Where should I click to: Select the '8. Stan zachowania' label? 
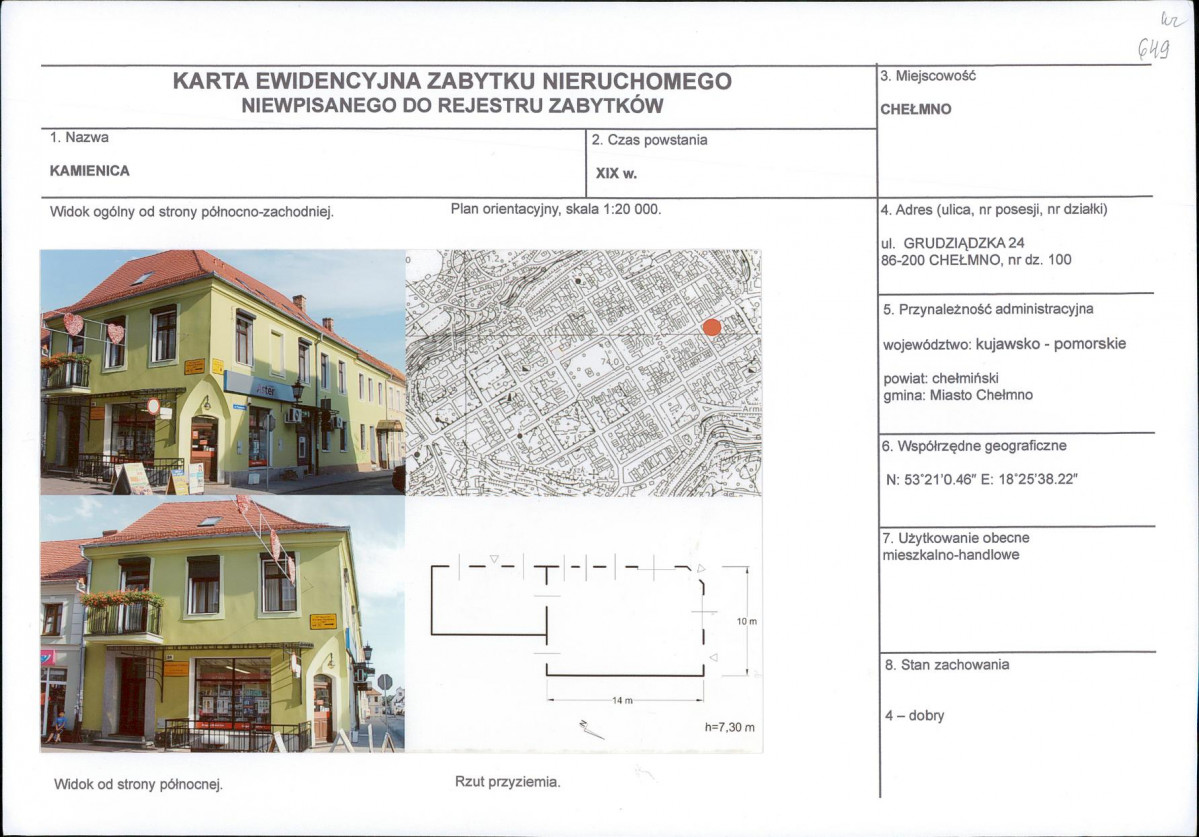(947, 665)
